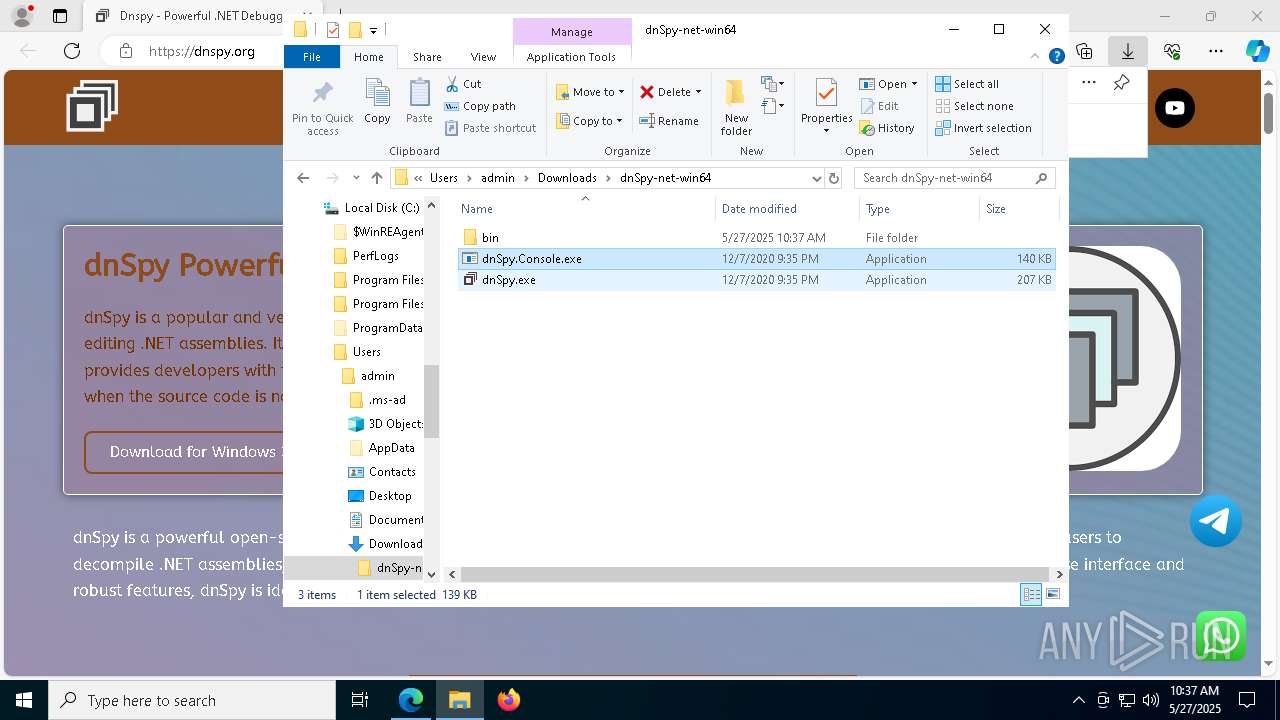The width and height of the screenshot is (1280, 720).
Task: Click Select none in ribbon
Action: tap(974, 106)
